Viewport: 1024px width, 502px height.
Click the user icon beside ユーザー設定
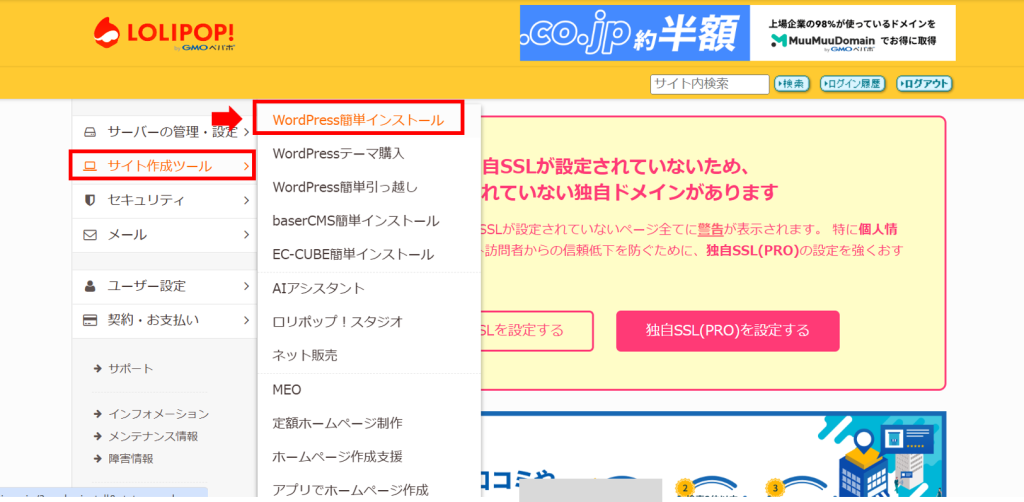tap(90, 286)
